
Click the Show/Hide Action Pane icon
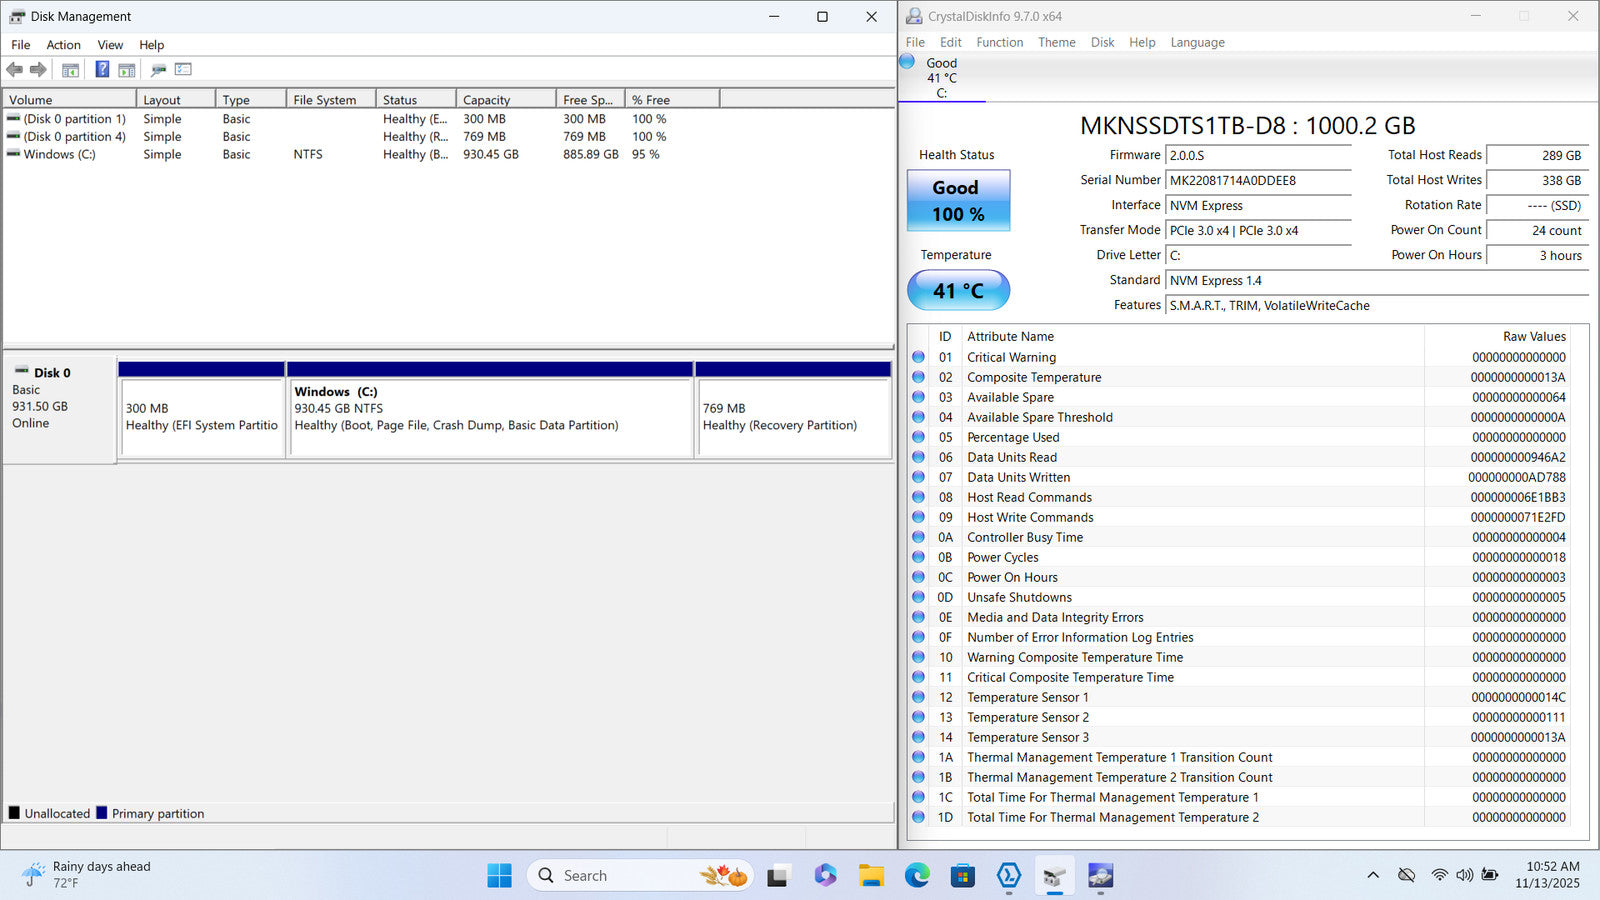coord(127,69)
